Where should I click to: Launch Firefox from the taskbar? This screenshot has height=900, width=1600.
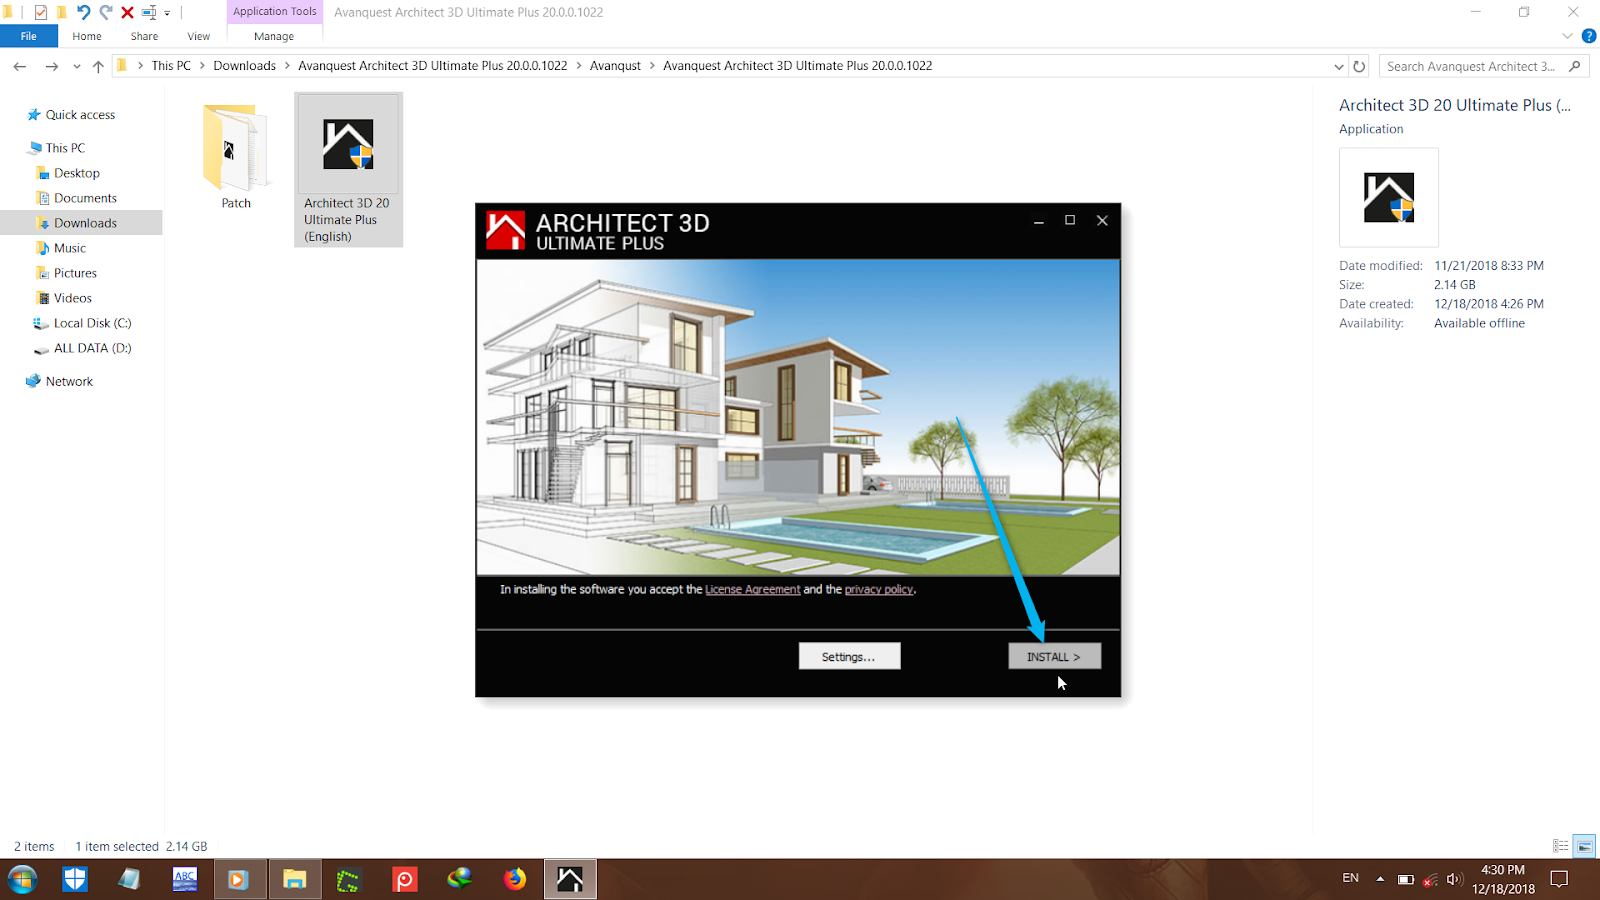click(x=514, y=878)
